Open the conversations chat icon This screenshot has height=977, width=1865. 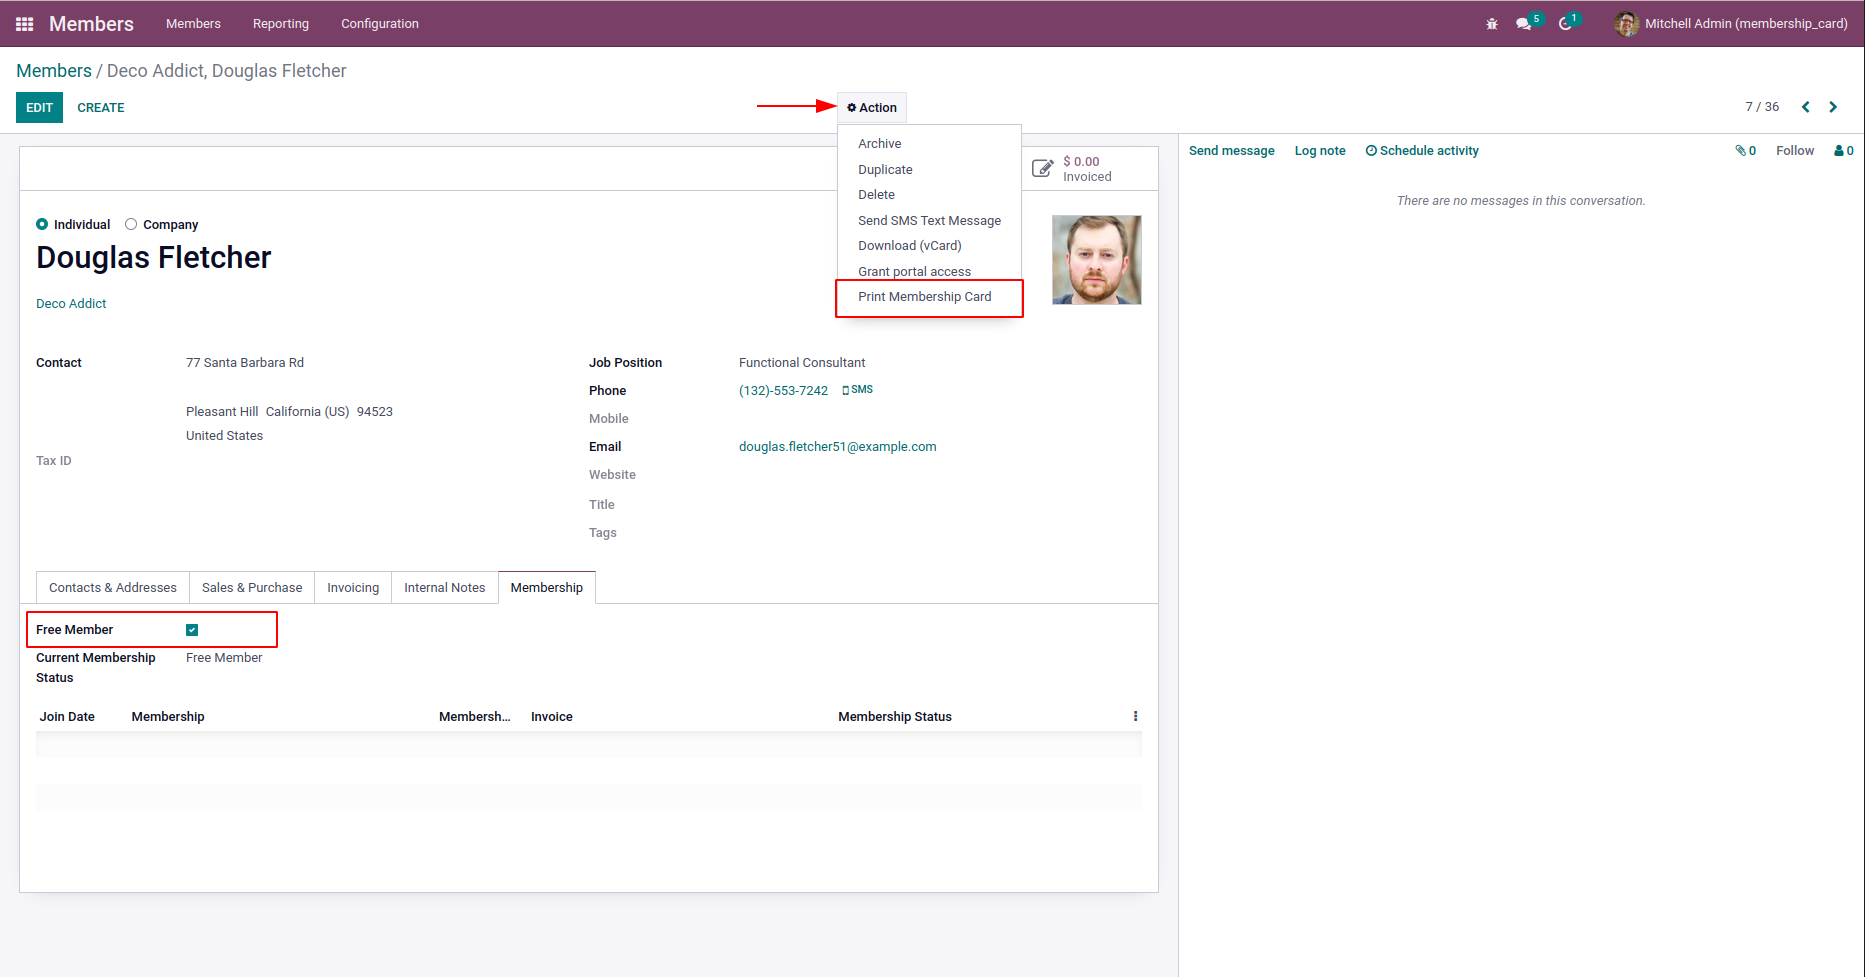(x=1524, y=24)
